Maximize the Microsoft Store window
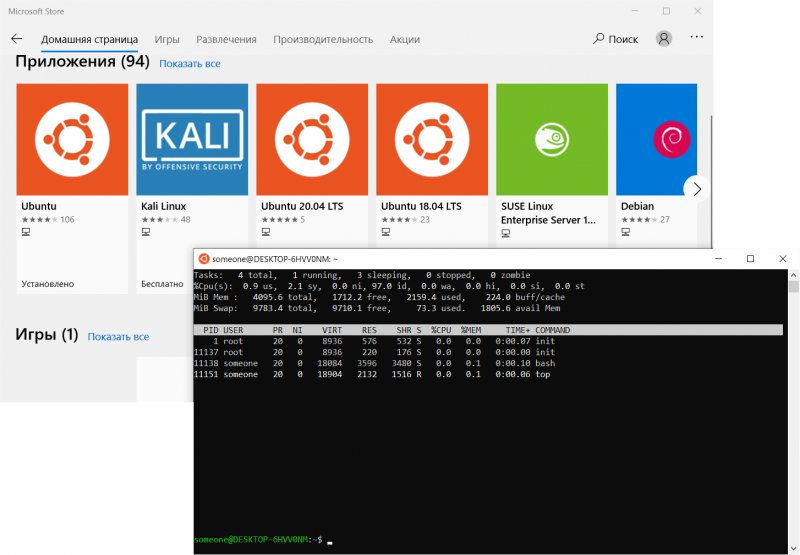Viewport: 800px width, 555px height. pos(666,11)
